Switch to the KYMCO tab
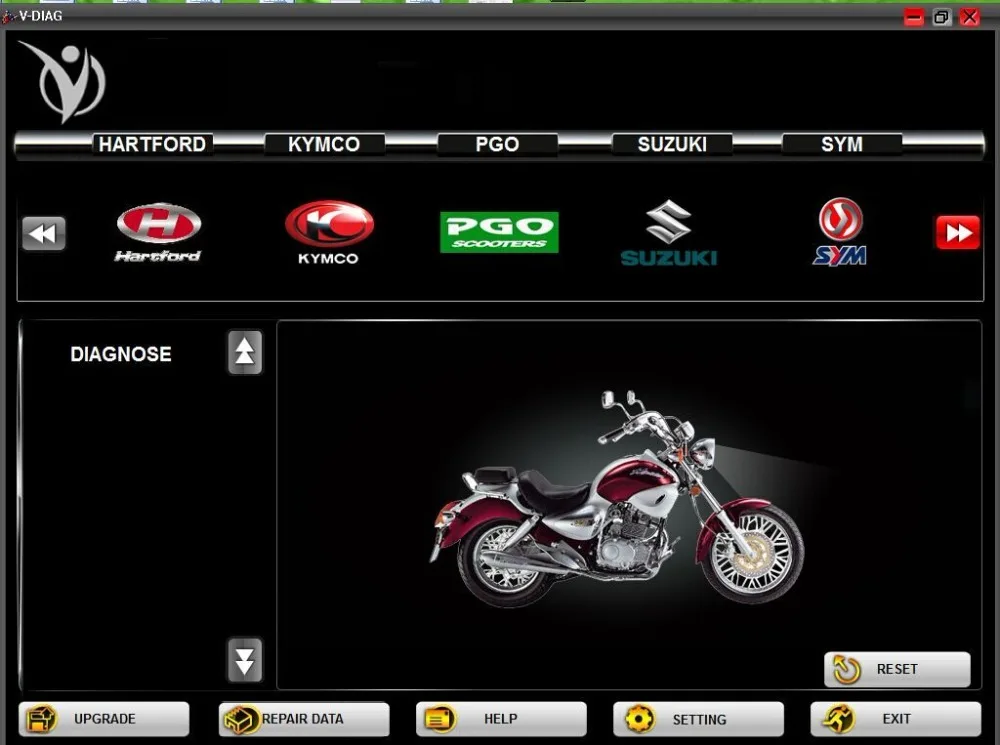Viewport: 1000px width, 745px height. pyautogui.click(x=324, y=144)
